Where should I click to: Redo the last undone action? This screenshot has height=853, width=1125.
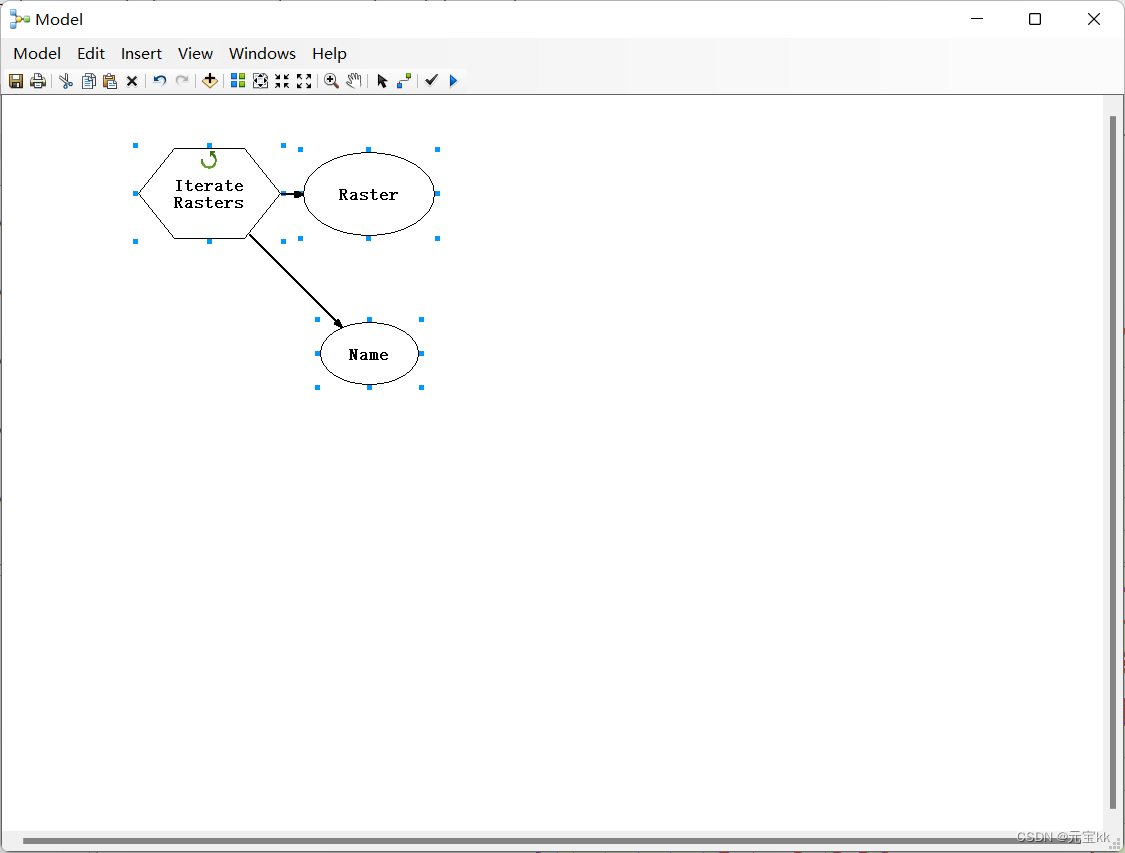pyautogui.click(x=182, y=81)
